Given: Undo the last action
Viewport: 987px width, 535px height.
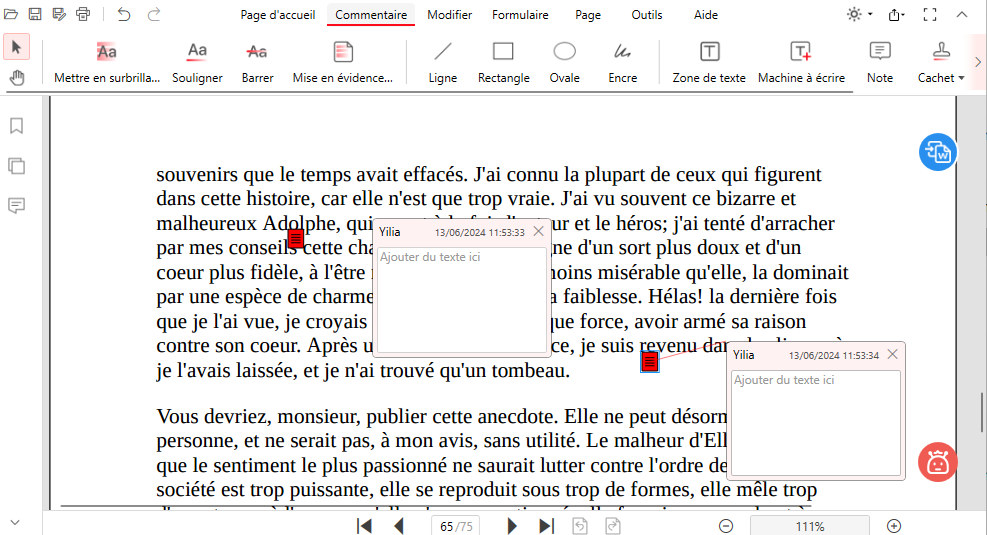Looking at the screenshot, I should [x=124, y=14].
